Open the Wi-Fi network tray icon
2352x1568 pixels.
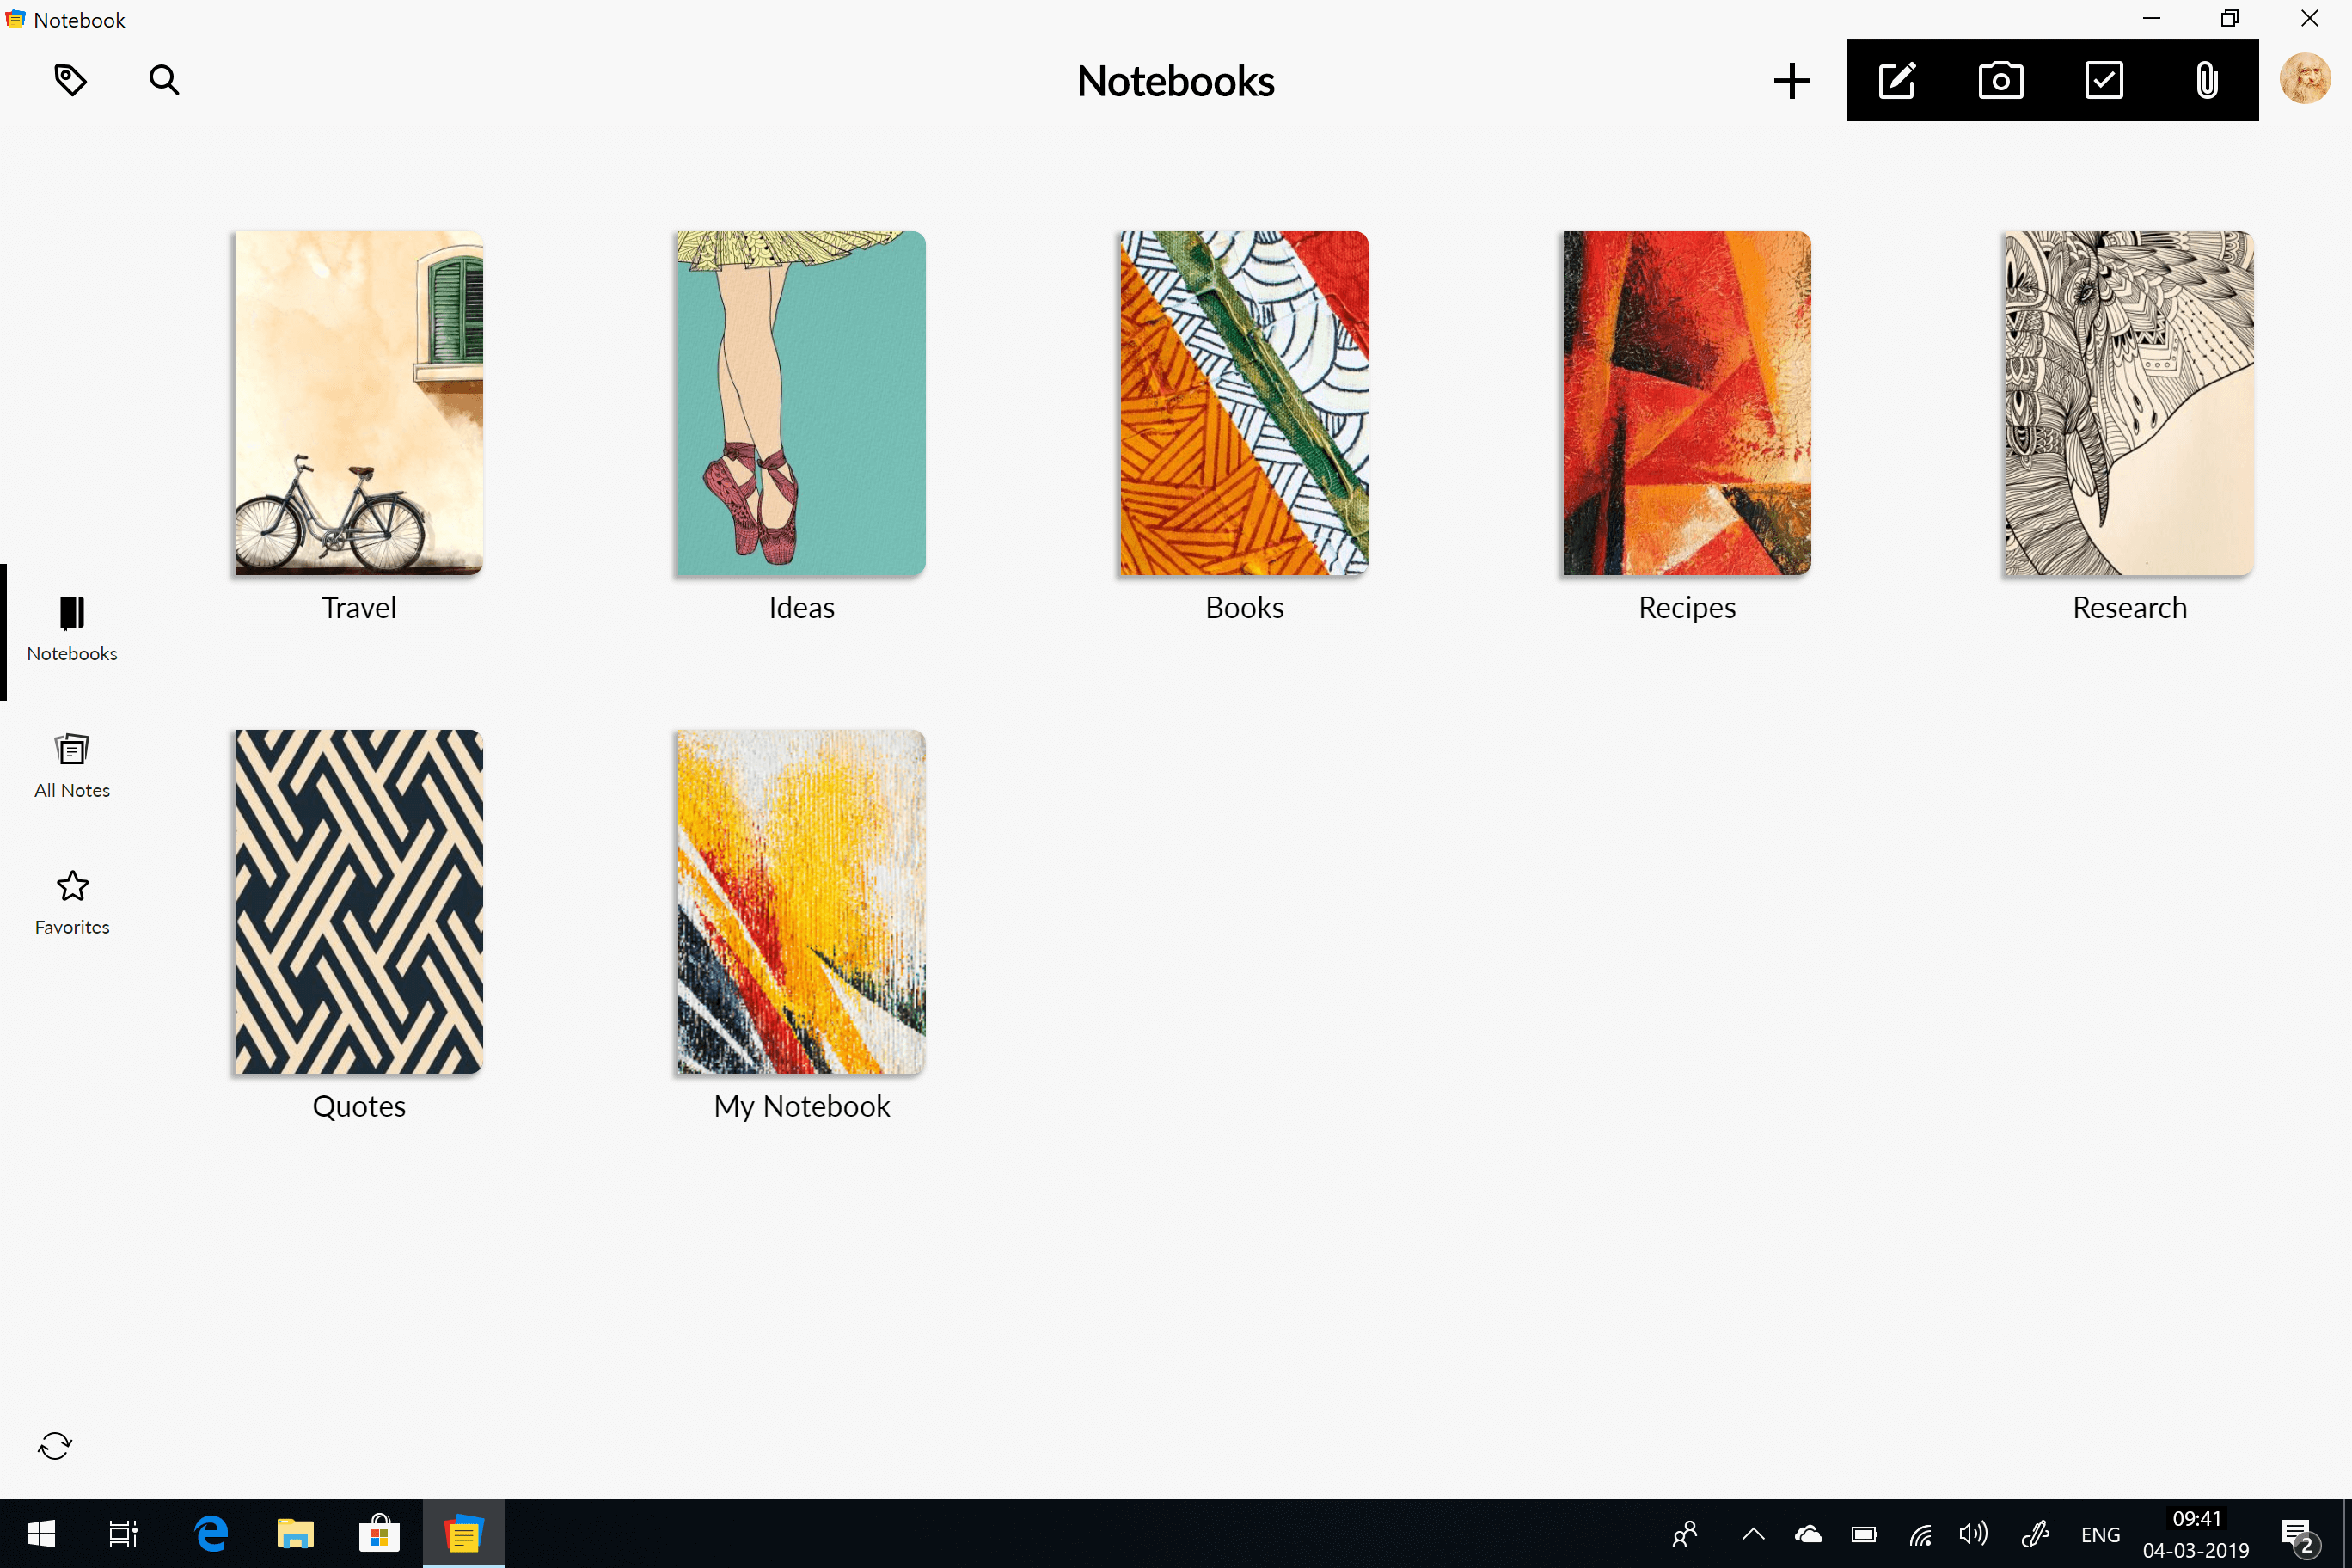[x=1920, y=1534]
